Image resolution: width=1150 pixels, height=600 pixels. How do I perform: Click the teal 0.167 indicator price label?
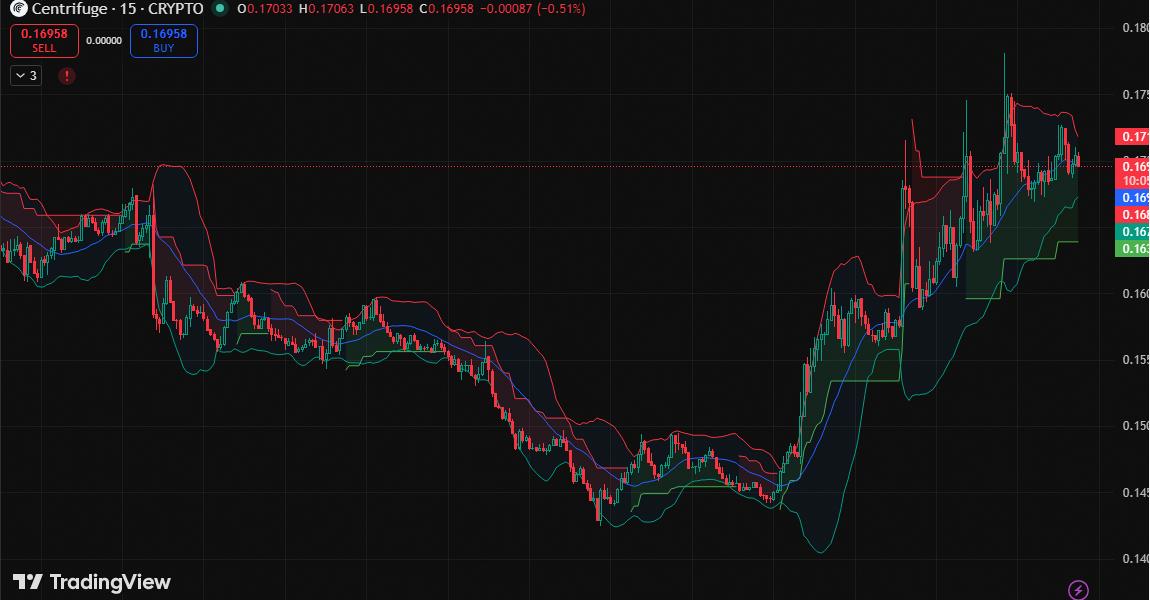tap(1132, 231)
